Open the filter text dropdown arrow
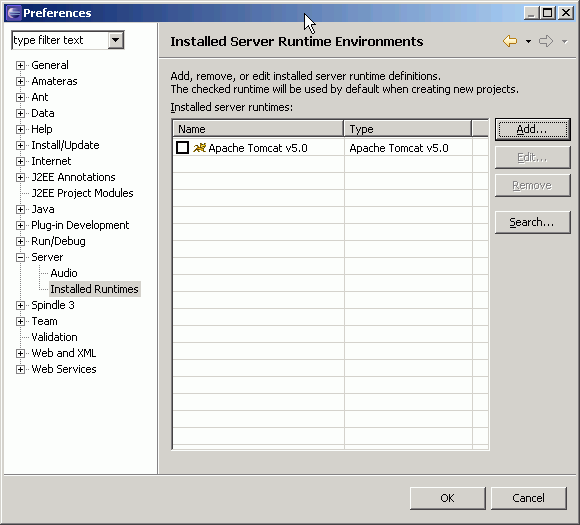 116,40
